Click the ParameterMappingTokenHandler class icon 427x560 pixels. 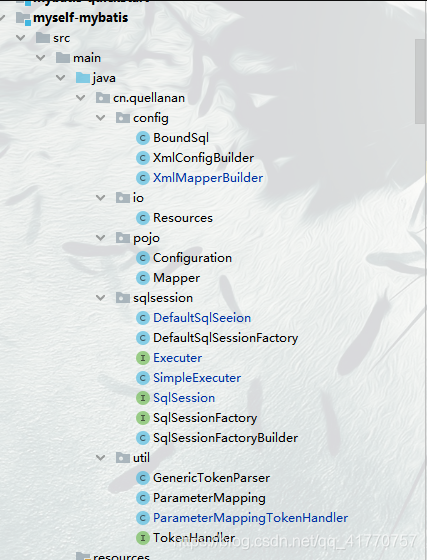coord(143,518)
